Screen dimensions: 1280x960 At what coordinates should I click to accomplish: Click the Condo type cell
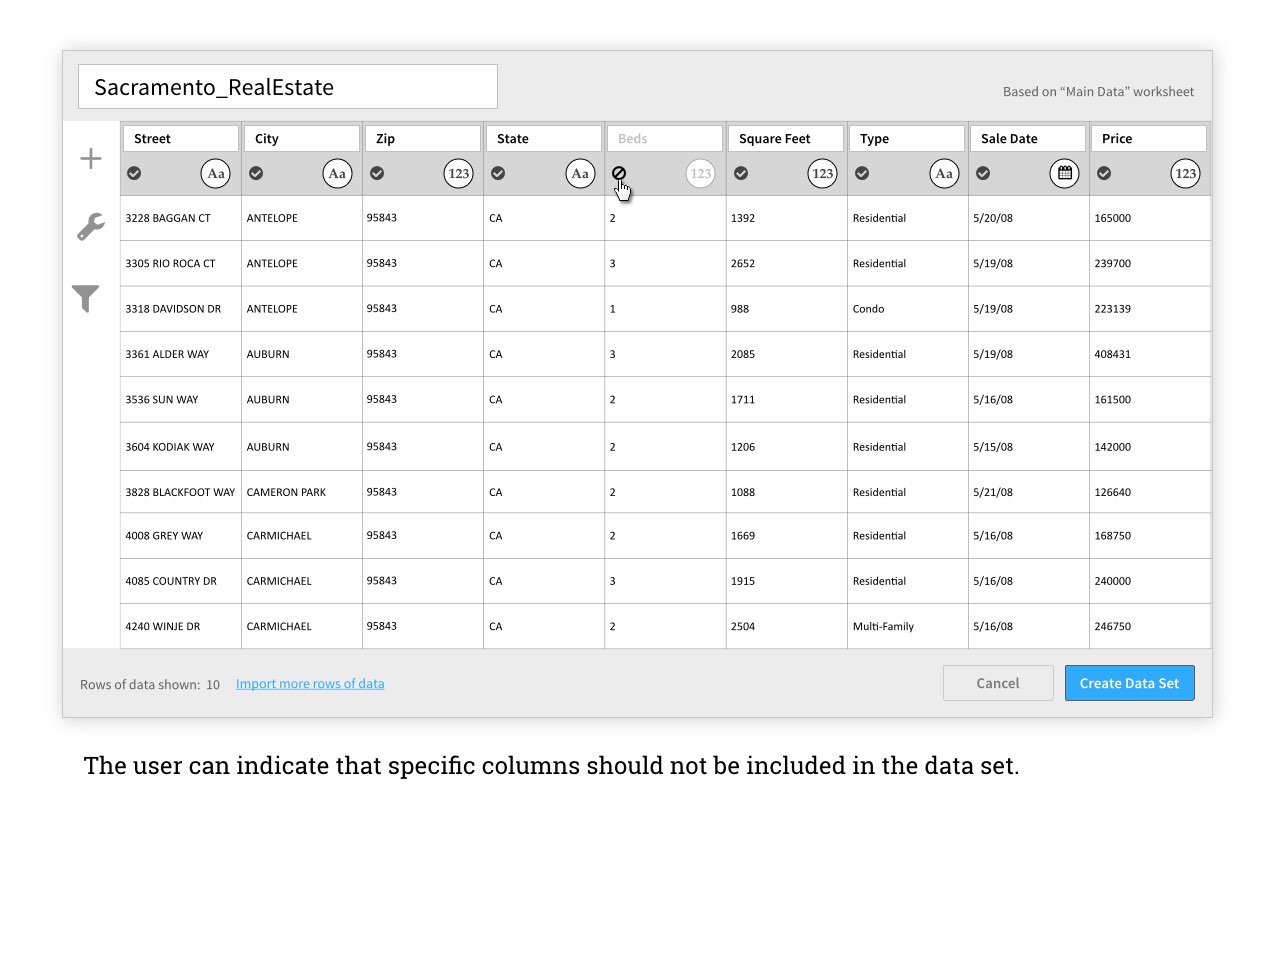click(908, 309)
